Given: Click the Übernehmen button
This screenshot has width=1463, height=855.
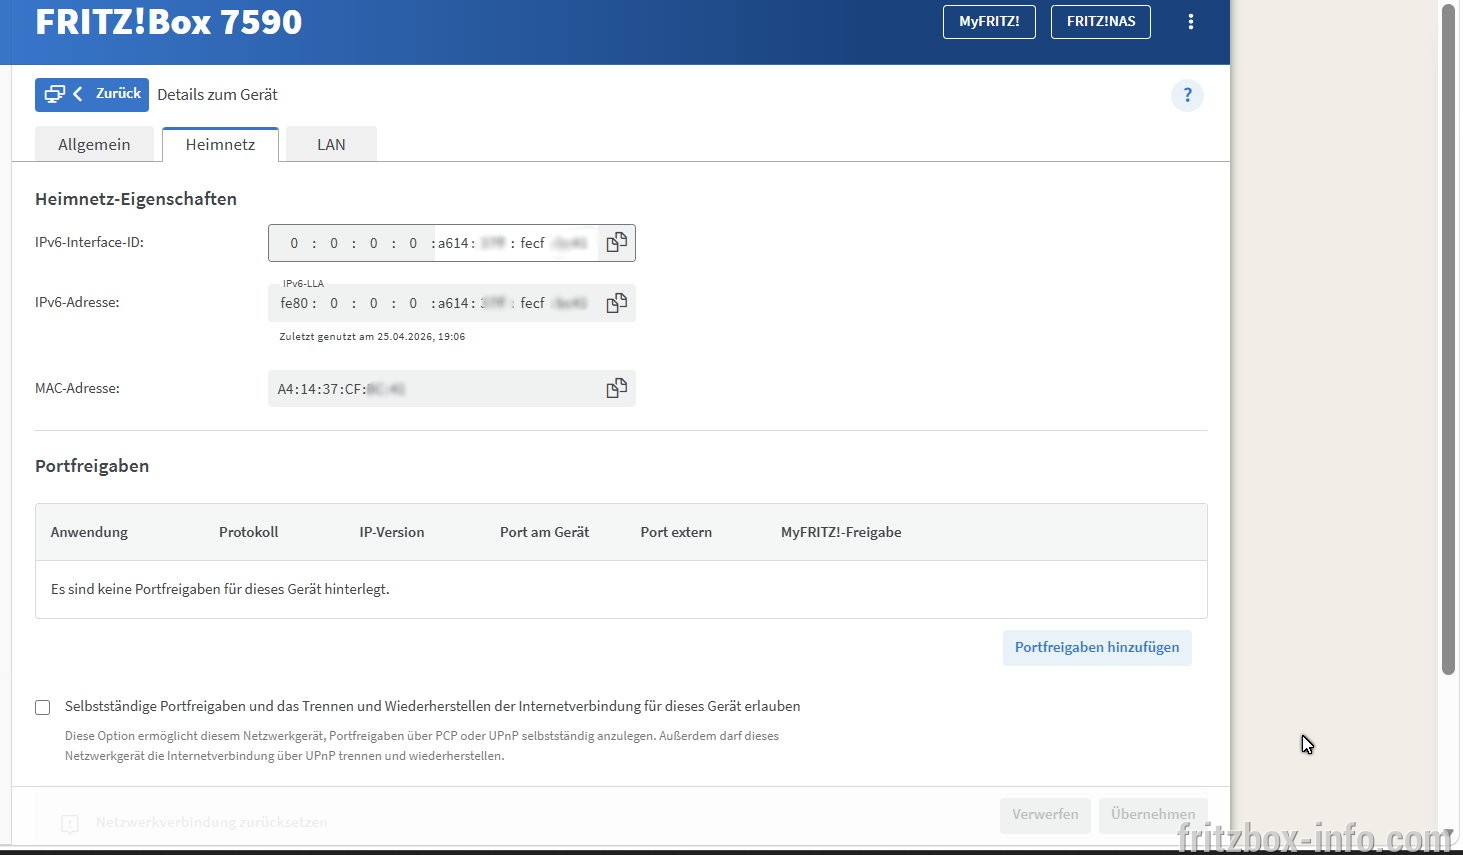Looking at the screenshot, I should tap(1153, 814).
